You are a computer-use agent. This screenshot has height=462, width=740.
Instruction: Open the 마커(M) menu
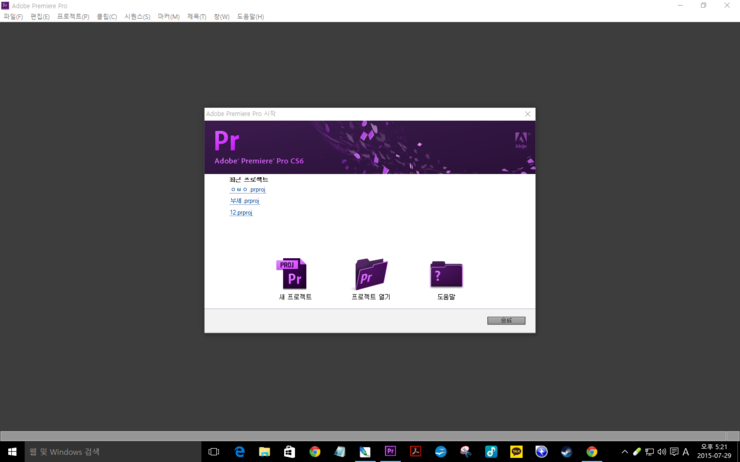tap(168, 17)
